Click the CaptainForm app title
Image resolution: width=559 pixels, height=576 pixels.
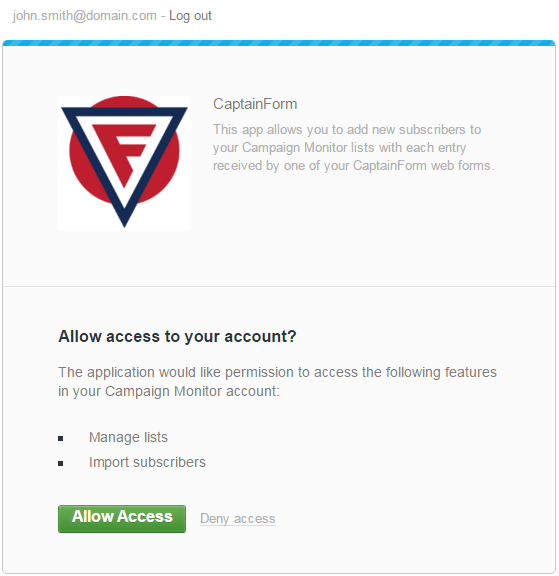pos(255,104)
